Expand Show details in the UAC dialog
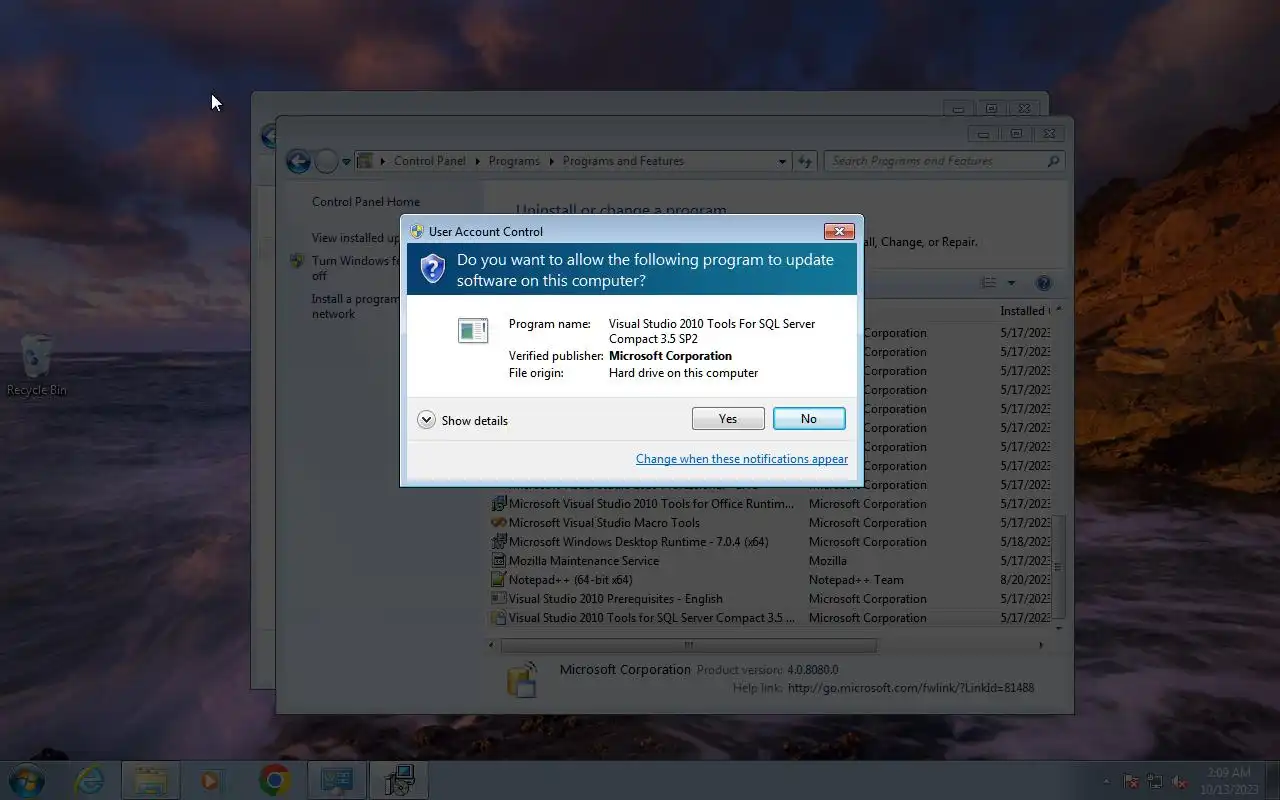This screenshot has height=800, width=1280. point(463,420)
